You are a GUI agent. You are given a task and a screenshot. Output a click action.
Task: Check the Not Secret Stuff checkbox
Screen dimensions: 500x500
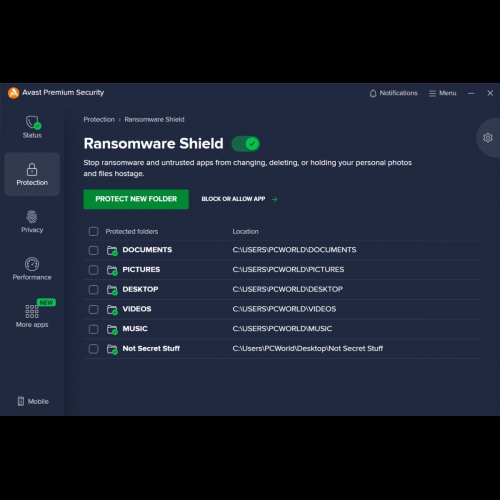pos(94,349)
